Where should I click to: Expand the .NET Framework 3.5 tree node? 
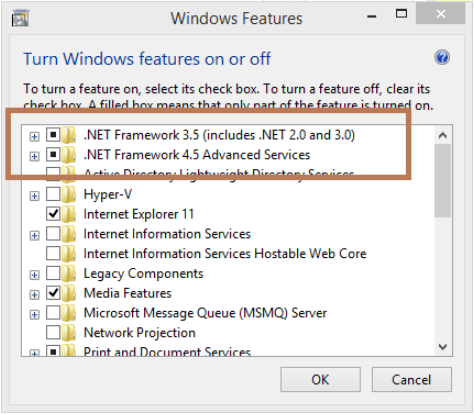click(34, 136)
